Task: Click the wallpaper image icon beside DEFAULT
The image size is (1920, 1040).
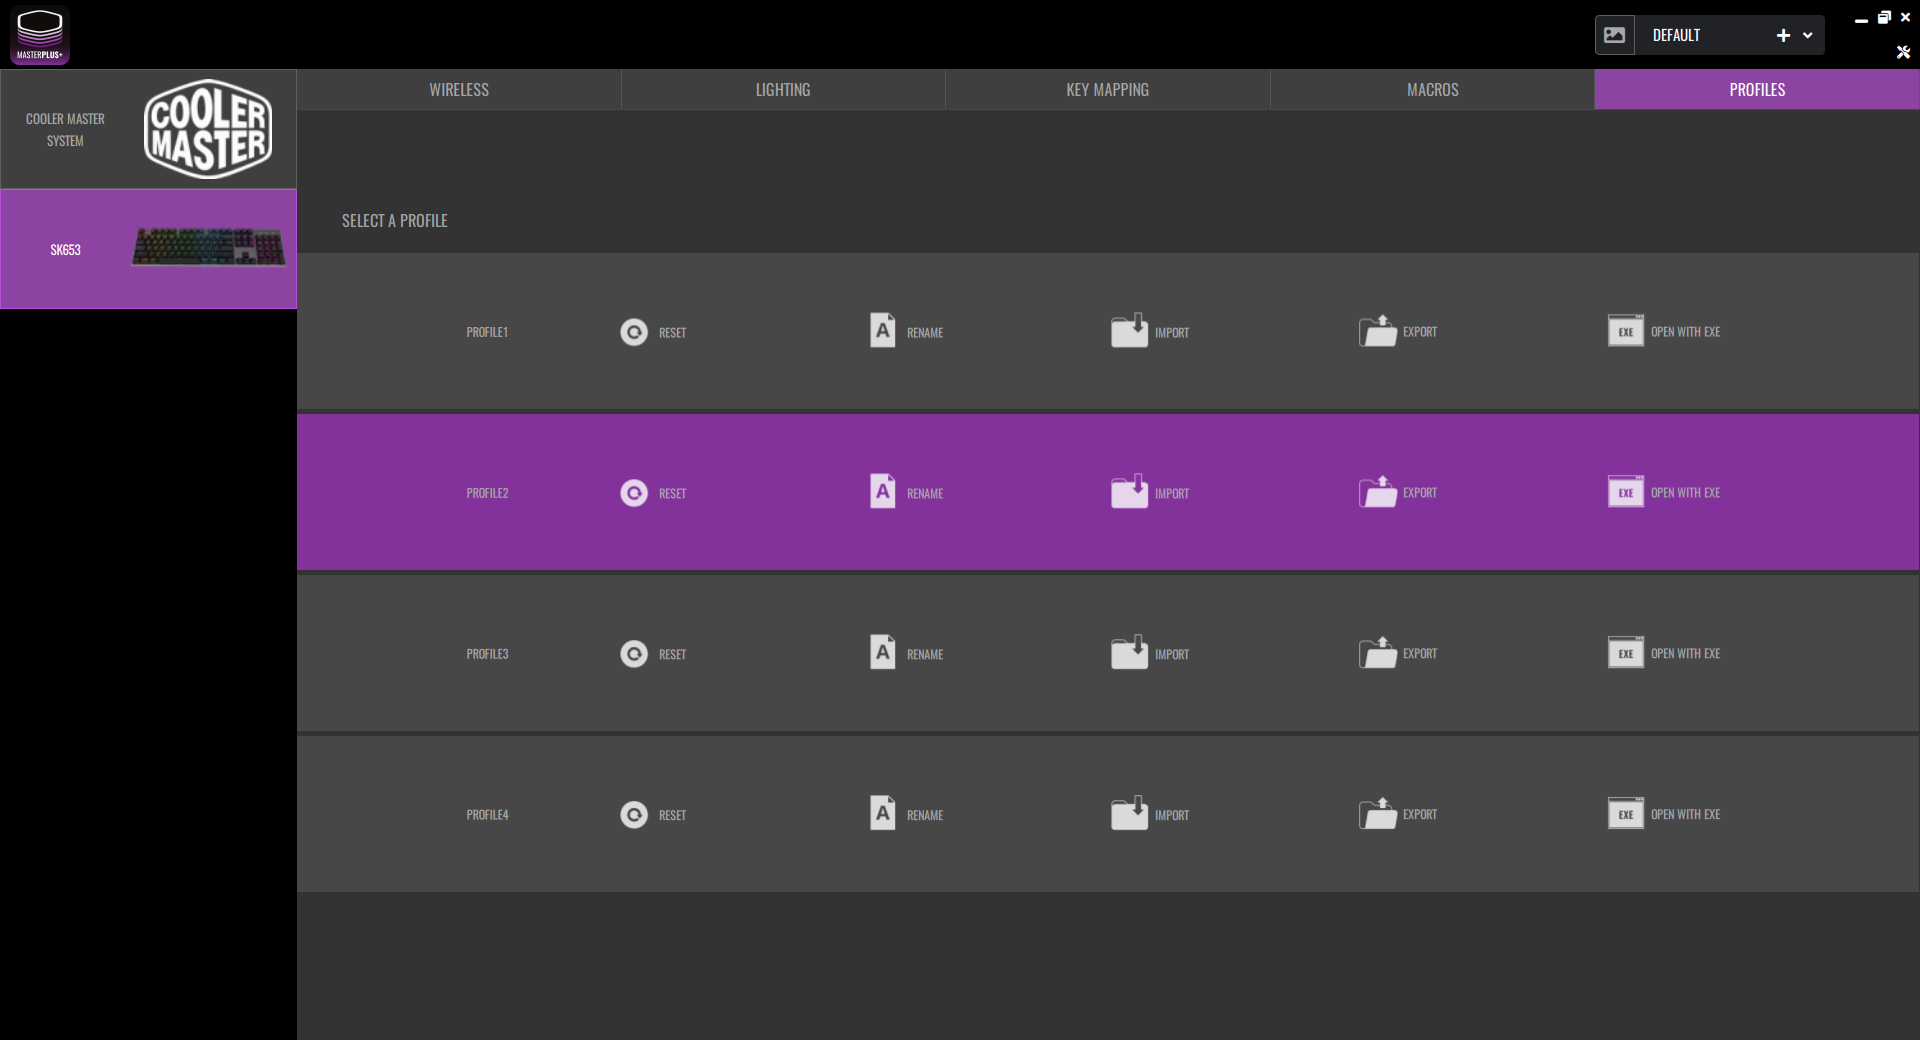Action: 1615,35
